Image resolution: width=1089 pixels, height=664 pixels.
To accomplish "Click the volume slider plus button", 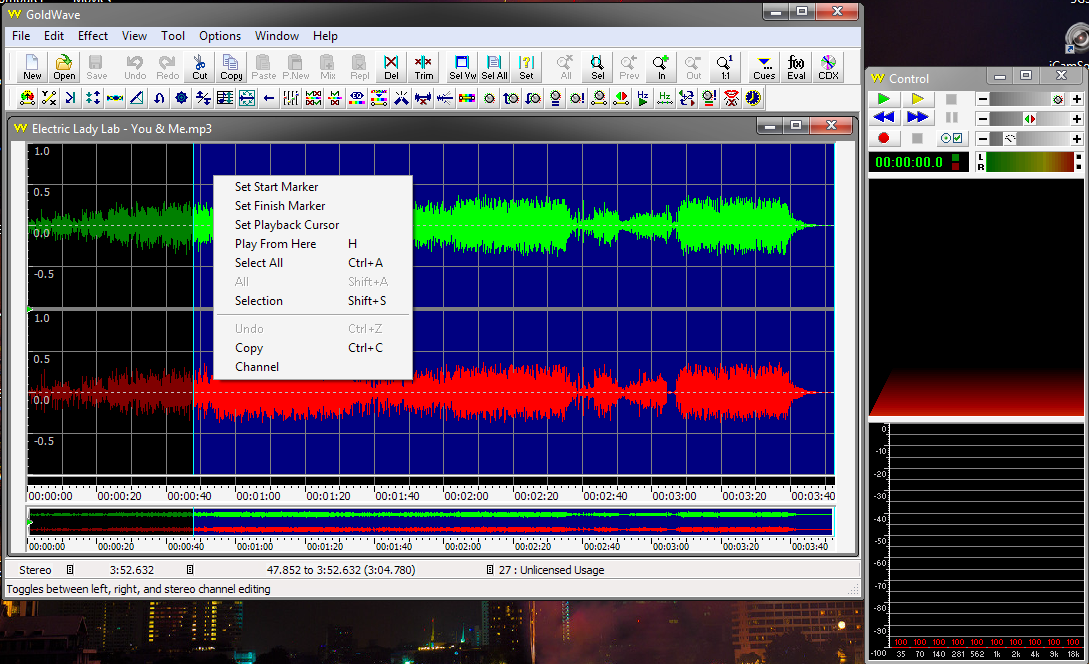I will (1076, 99).
